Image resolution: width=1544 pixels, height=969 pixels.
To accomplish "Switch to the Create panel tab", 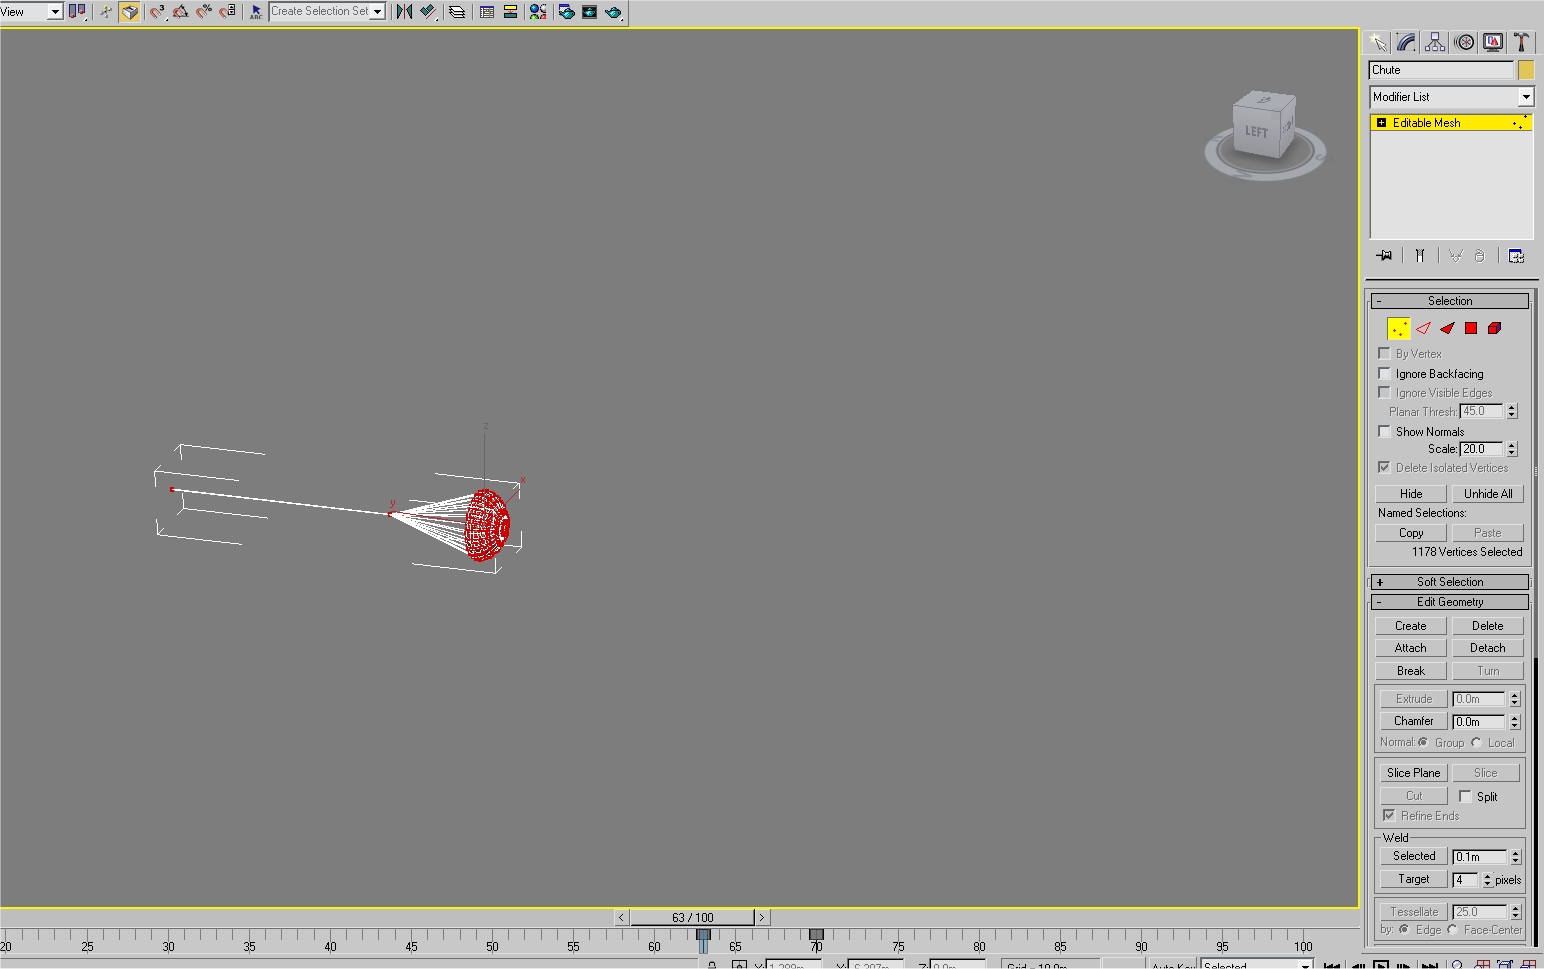I will coord(1378,42).
